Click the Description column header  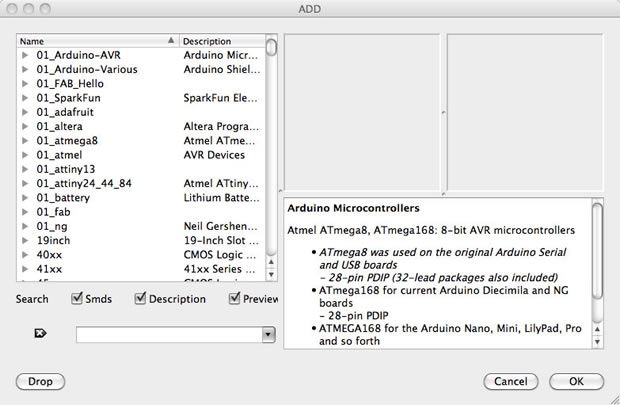222,41
